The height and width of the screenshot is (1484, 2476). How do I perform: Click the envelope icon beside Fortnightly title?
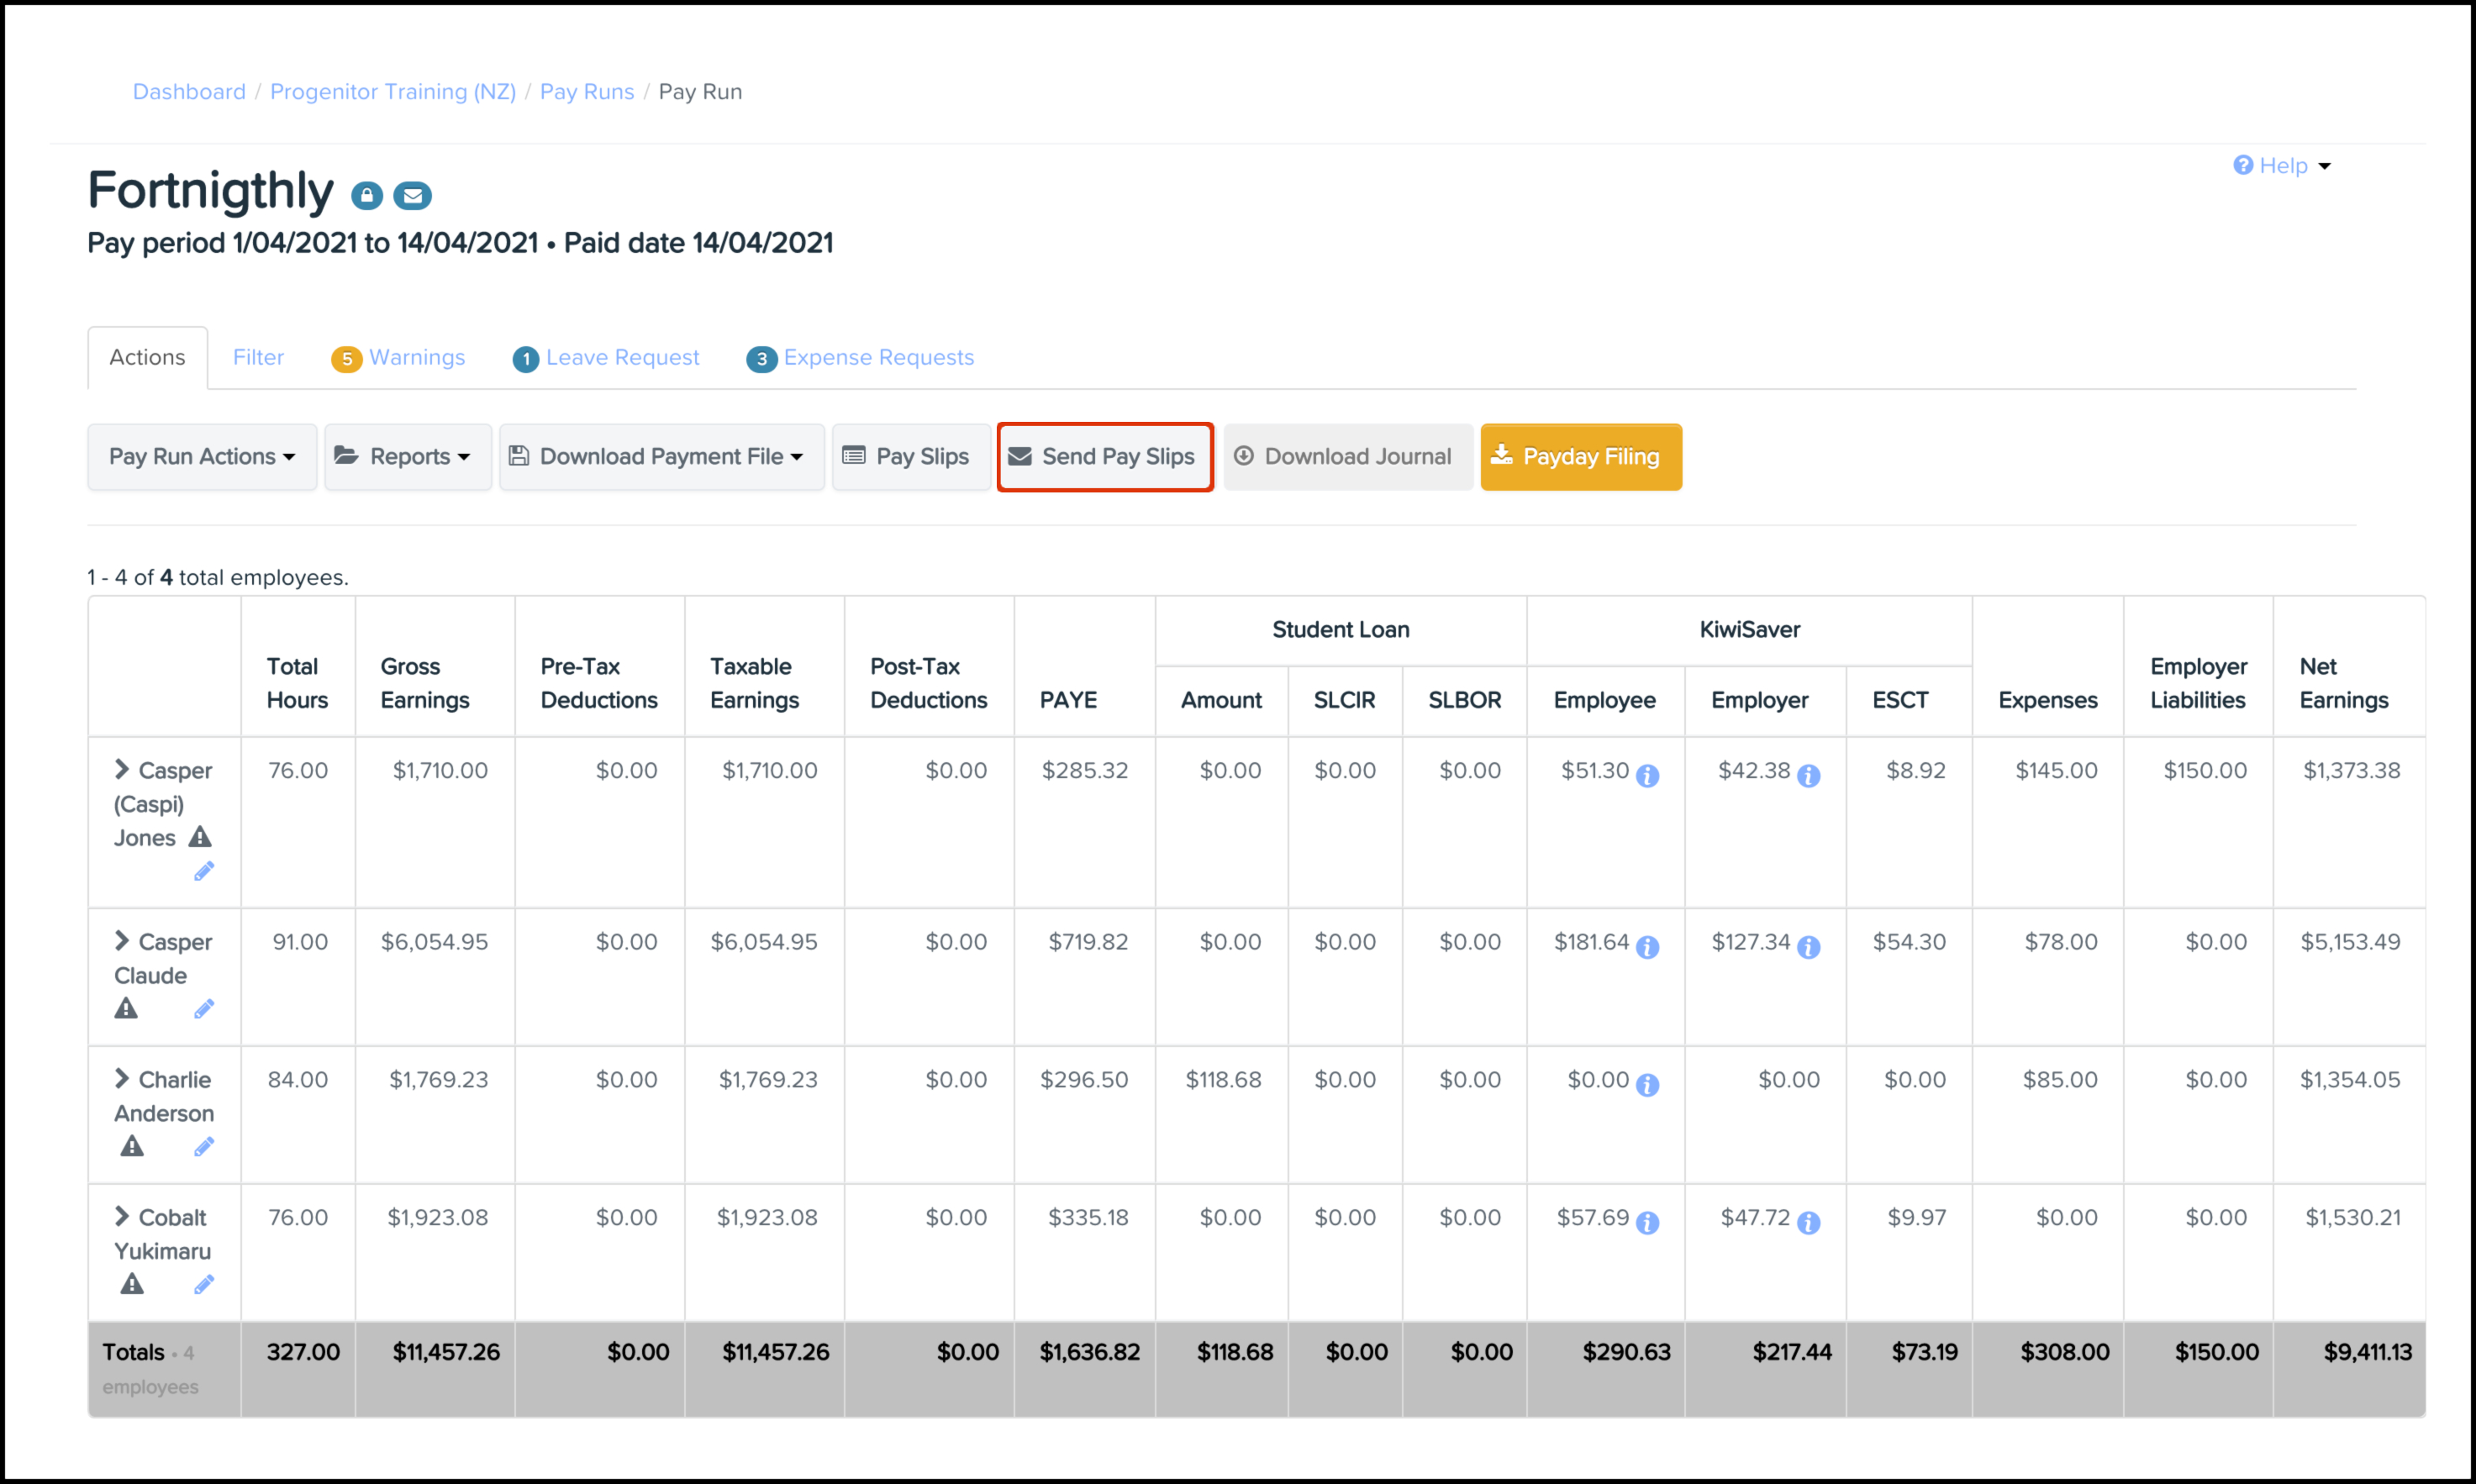click(x=412, y=195)
